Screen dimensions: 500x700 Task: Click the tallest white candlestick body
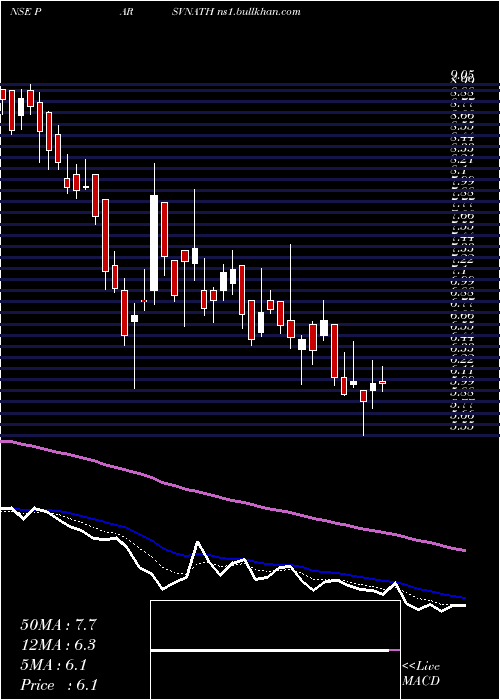(x=154, y=243)
